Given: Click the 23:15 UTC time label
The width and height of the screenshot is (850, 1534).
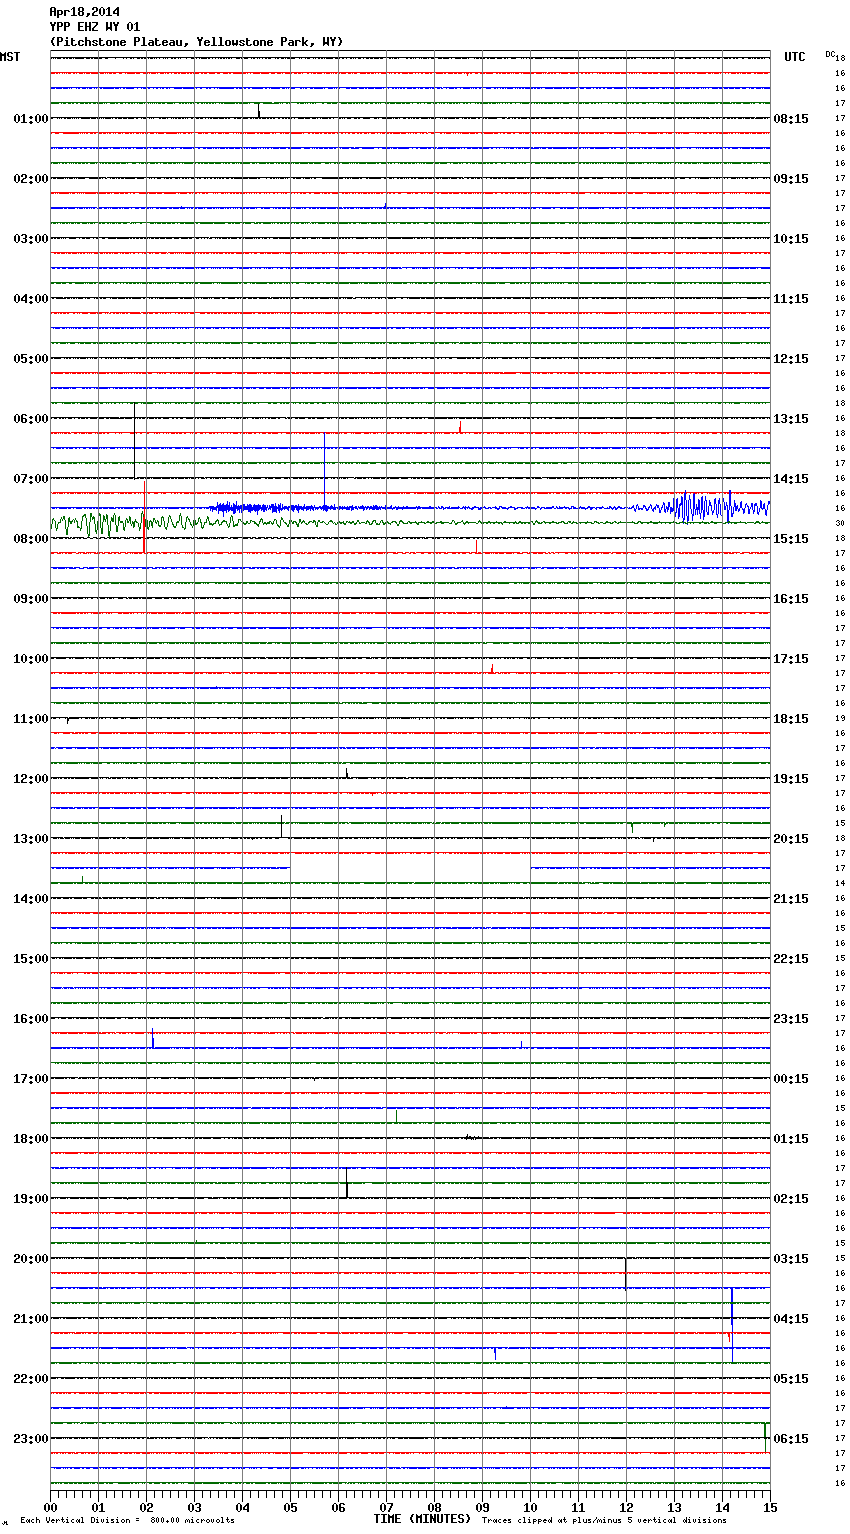Looking at the screenshot, I should coord(791,1019).
